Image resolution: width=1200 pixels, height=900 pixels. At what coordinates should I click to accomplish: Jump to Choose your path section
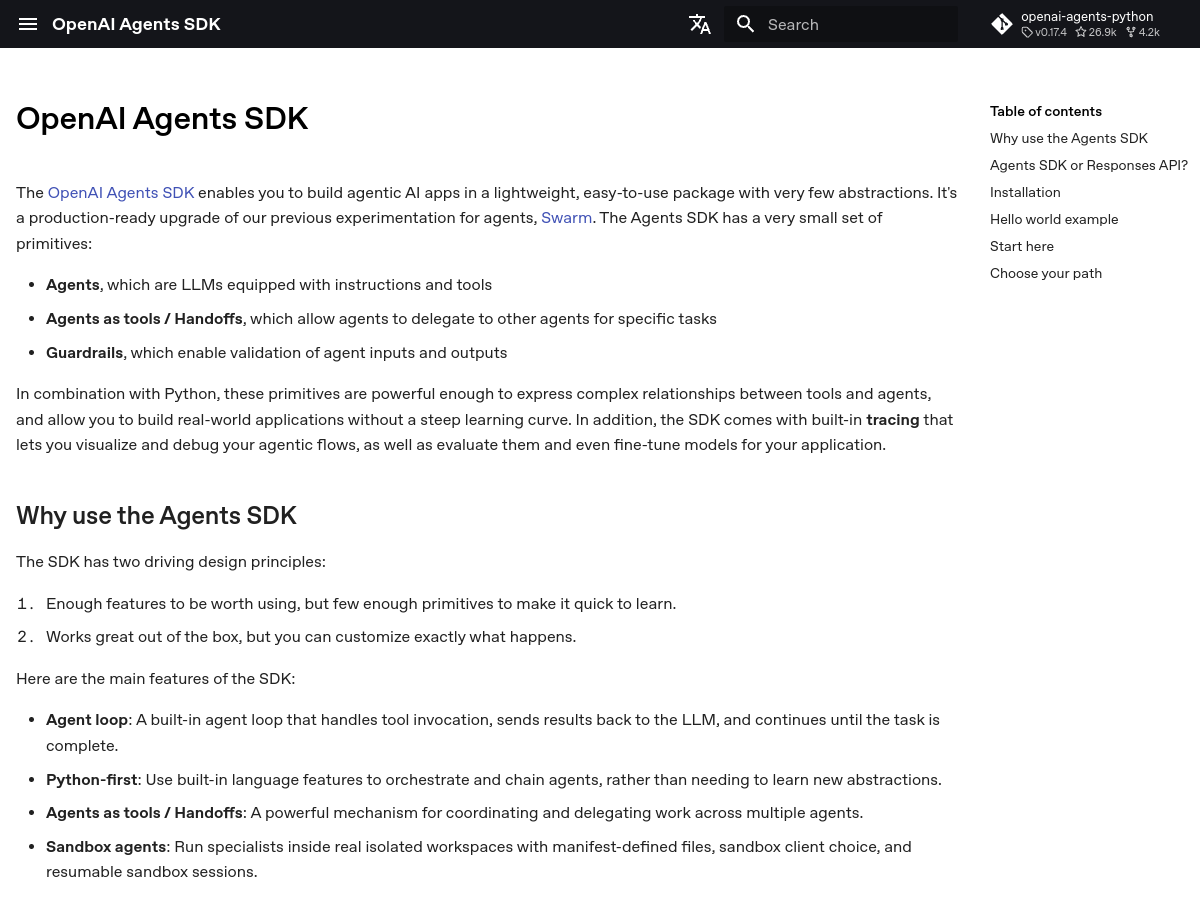[1046, 273]
